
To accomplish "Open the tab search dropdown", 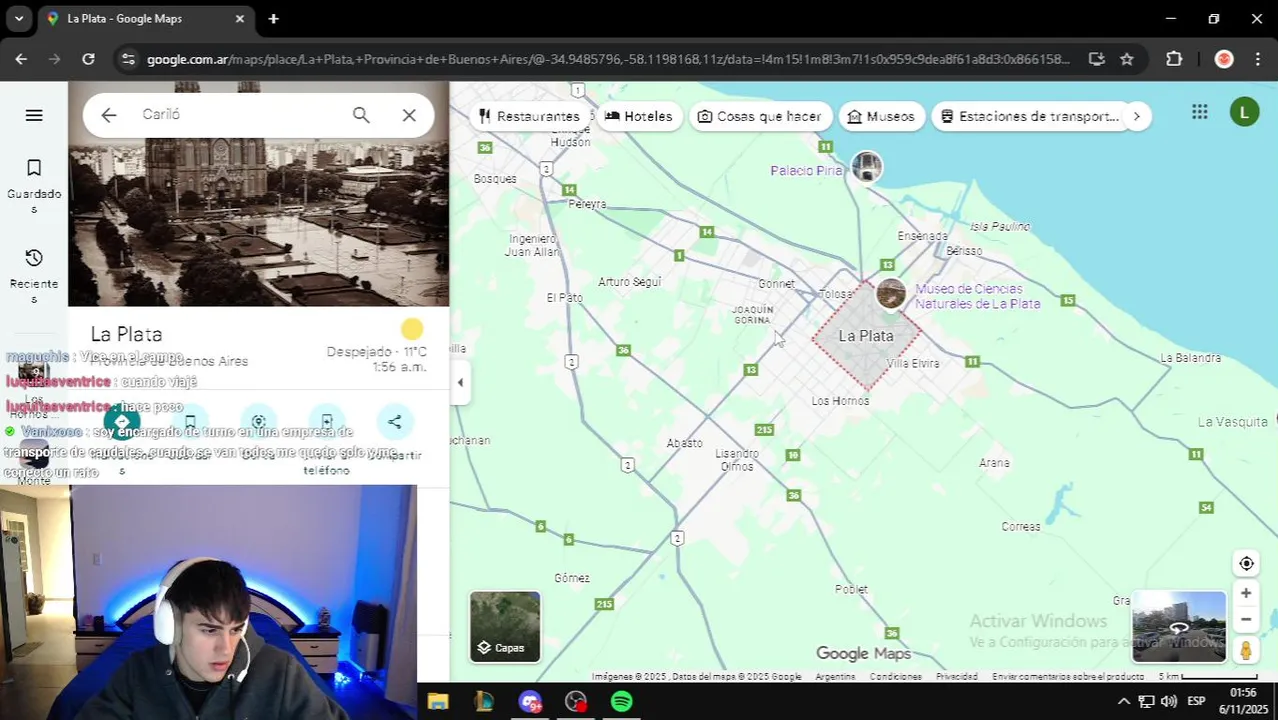I will (18, 18).
